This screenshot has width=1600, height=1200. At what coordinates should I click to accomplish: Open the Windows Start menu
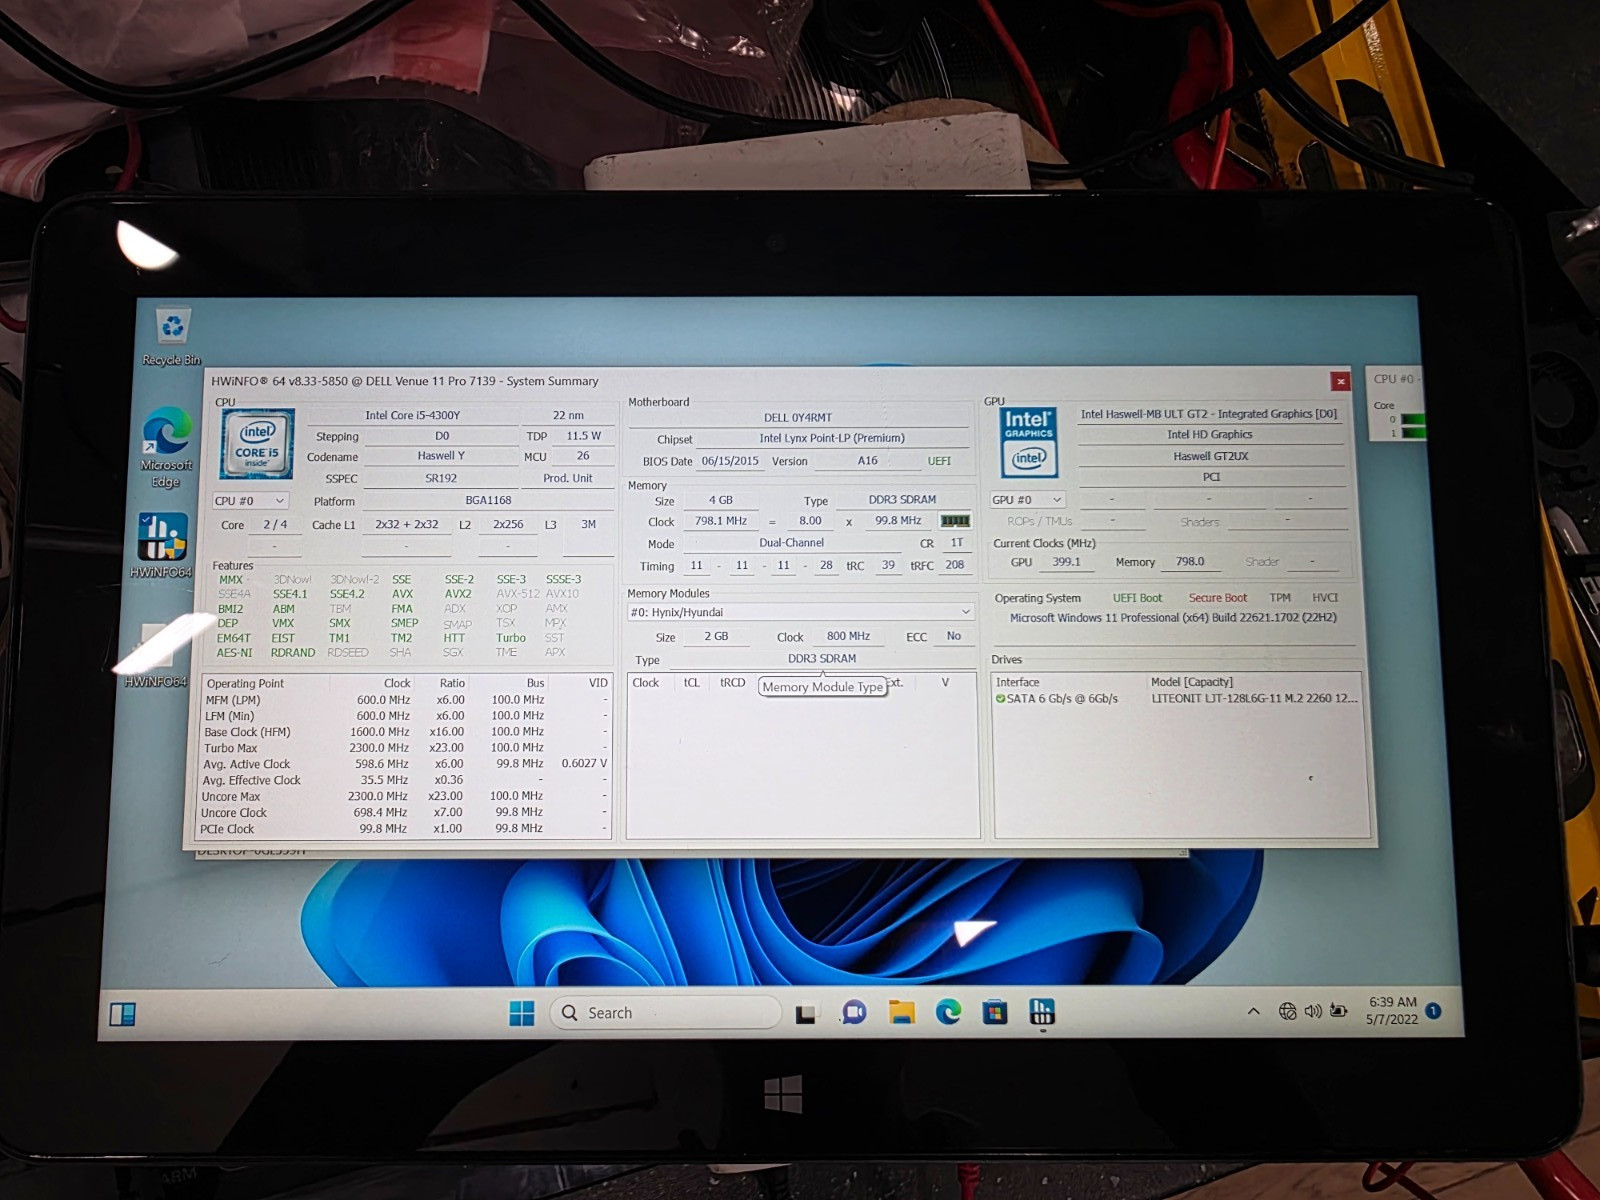(522, 1013)
